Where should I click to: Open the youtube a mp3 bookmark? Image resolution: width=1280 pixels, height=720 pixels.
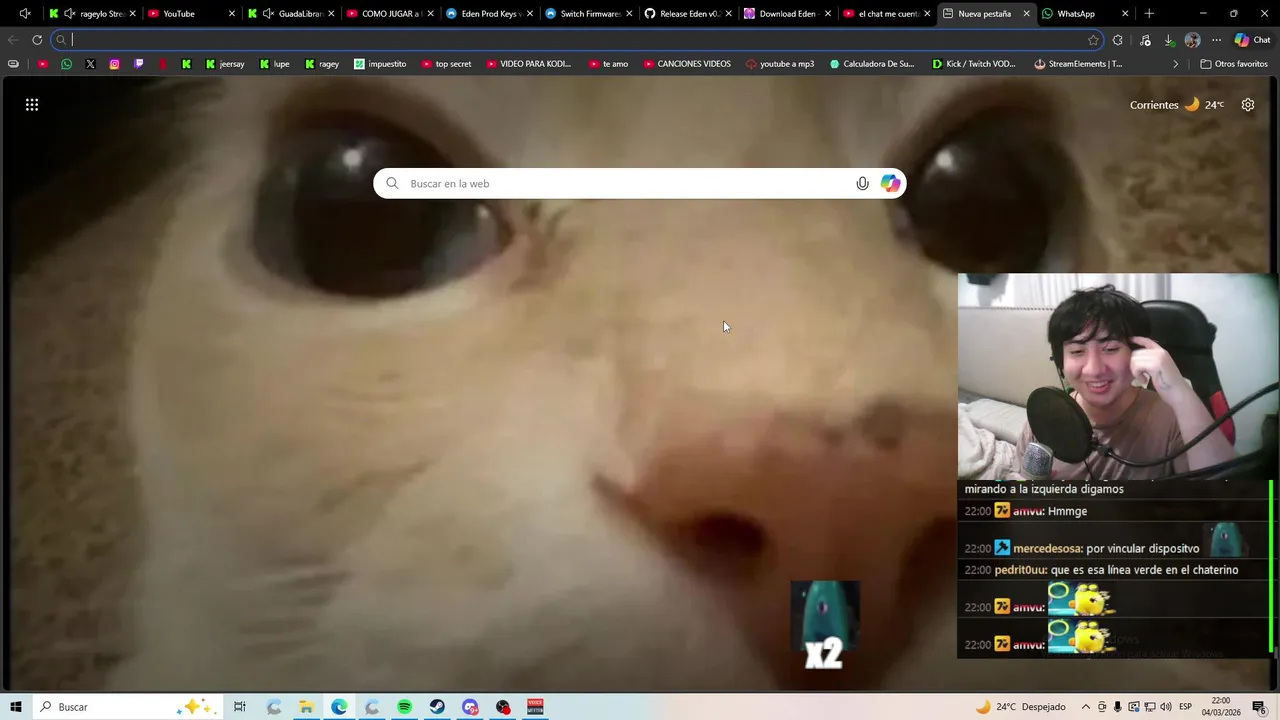(x=780, y=64)
